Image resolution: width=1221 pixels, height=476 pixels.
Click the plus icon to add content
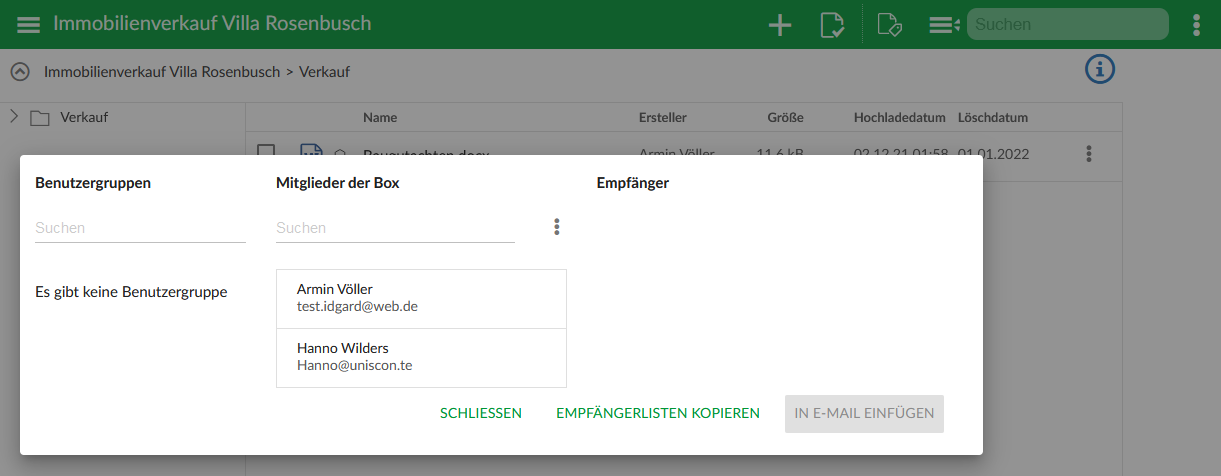pyautogui.click(x=779, y=25)
